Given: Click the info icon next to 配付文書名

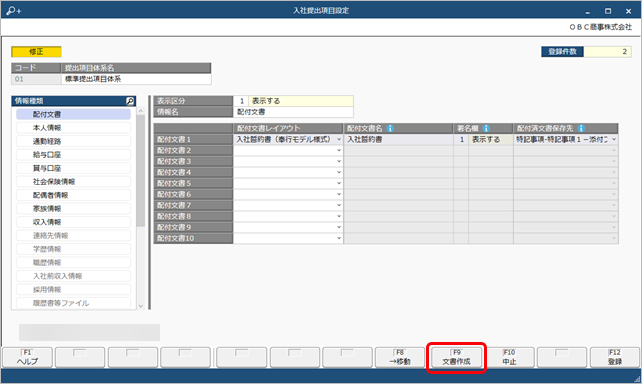Looking at the screenshot, I should point(390,128).
